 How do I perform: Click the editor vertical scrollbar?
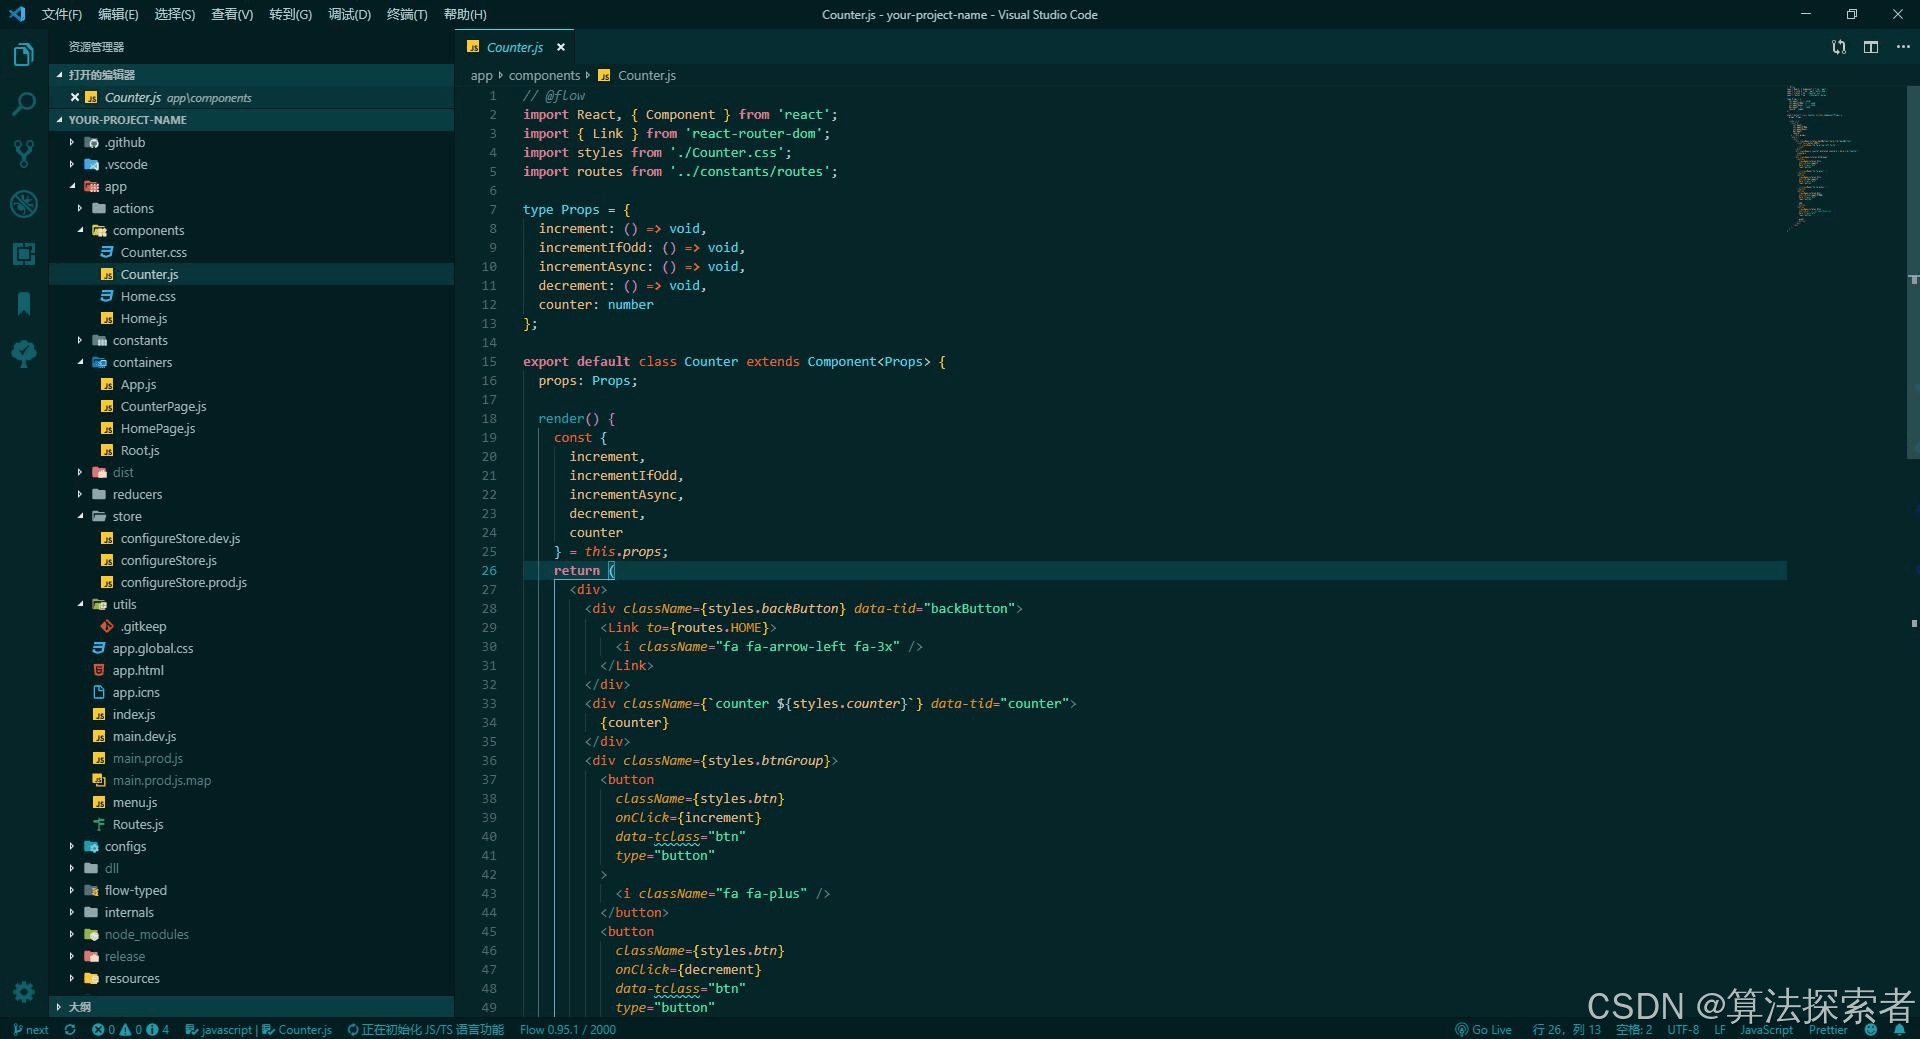point(1912,272)
